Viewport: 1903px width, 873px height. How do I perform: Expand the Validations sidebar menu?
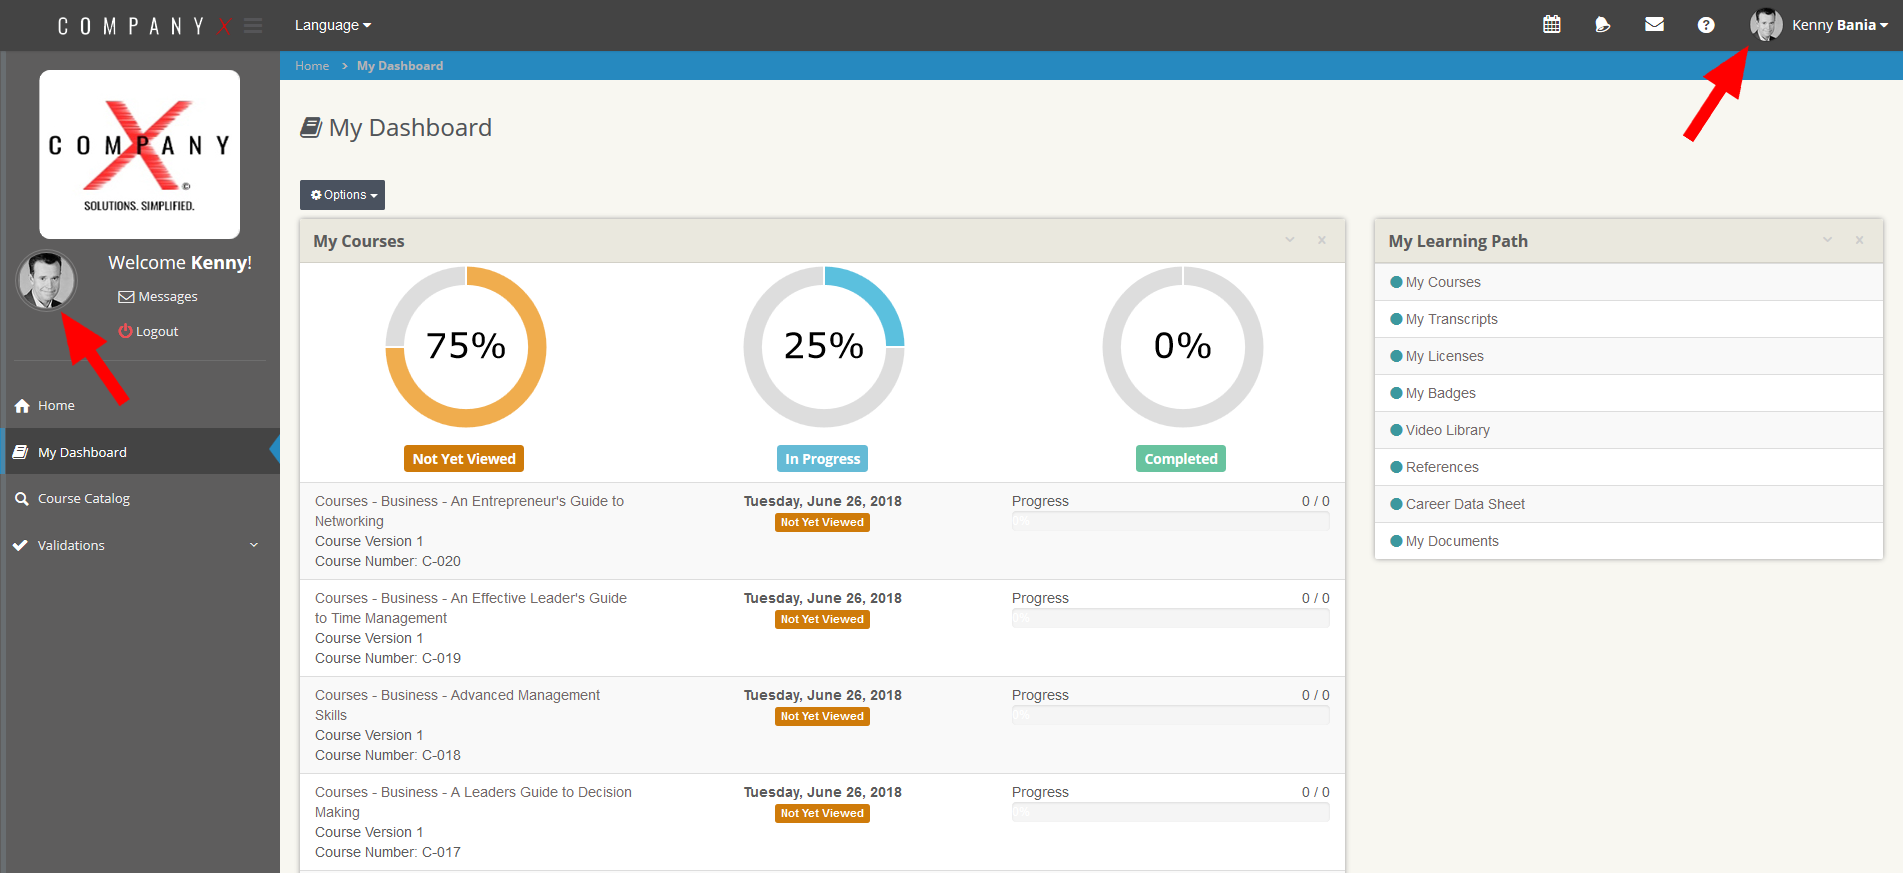click(140, 545)
